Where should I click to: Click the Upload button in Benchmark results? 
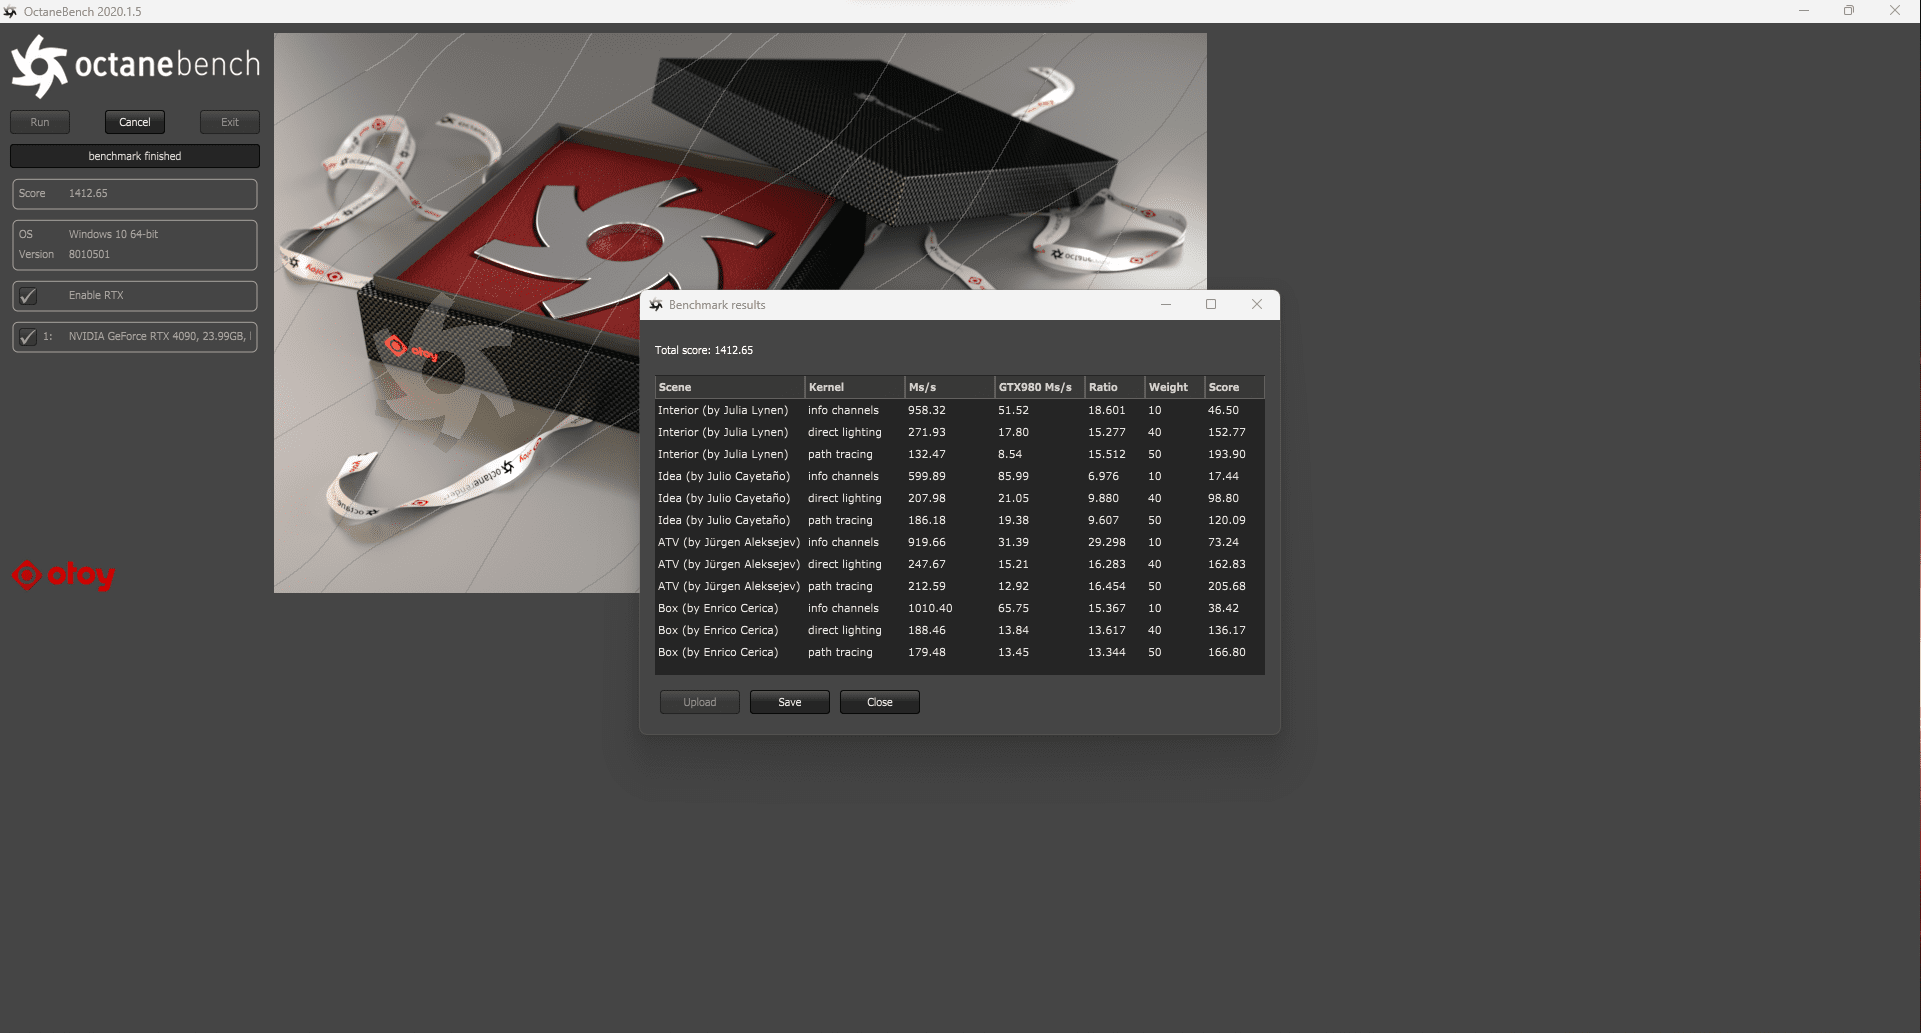[x=700, y=702]
